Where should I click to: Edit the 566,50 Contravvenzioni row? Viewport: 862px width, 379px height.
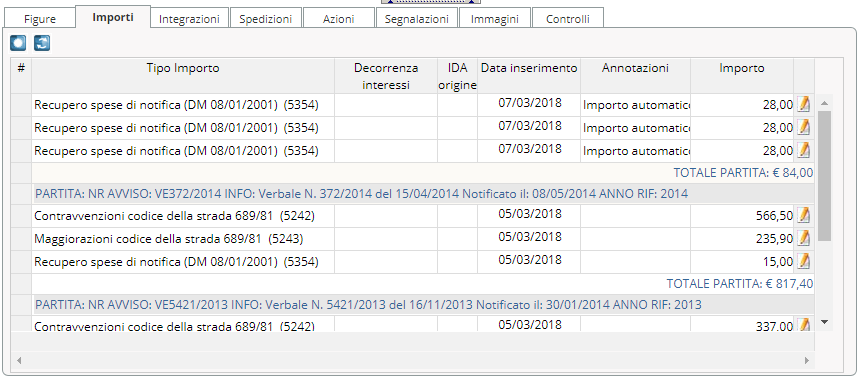coord(804,215)
